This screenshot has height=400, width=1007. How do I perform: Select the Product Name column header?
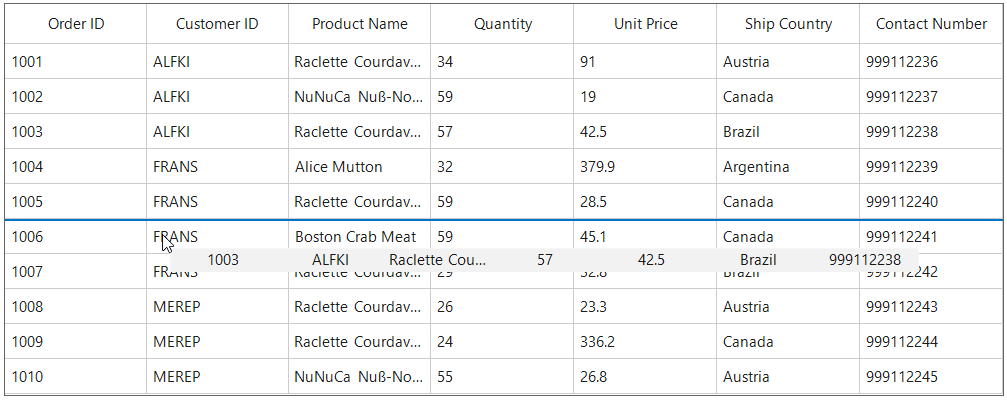359,24
